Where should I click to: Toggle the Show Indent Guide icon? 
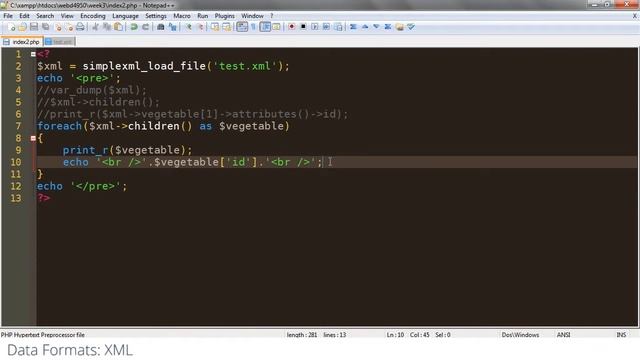click(x=265, y=27)
